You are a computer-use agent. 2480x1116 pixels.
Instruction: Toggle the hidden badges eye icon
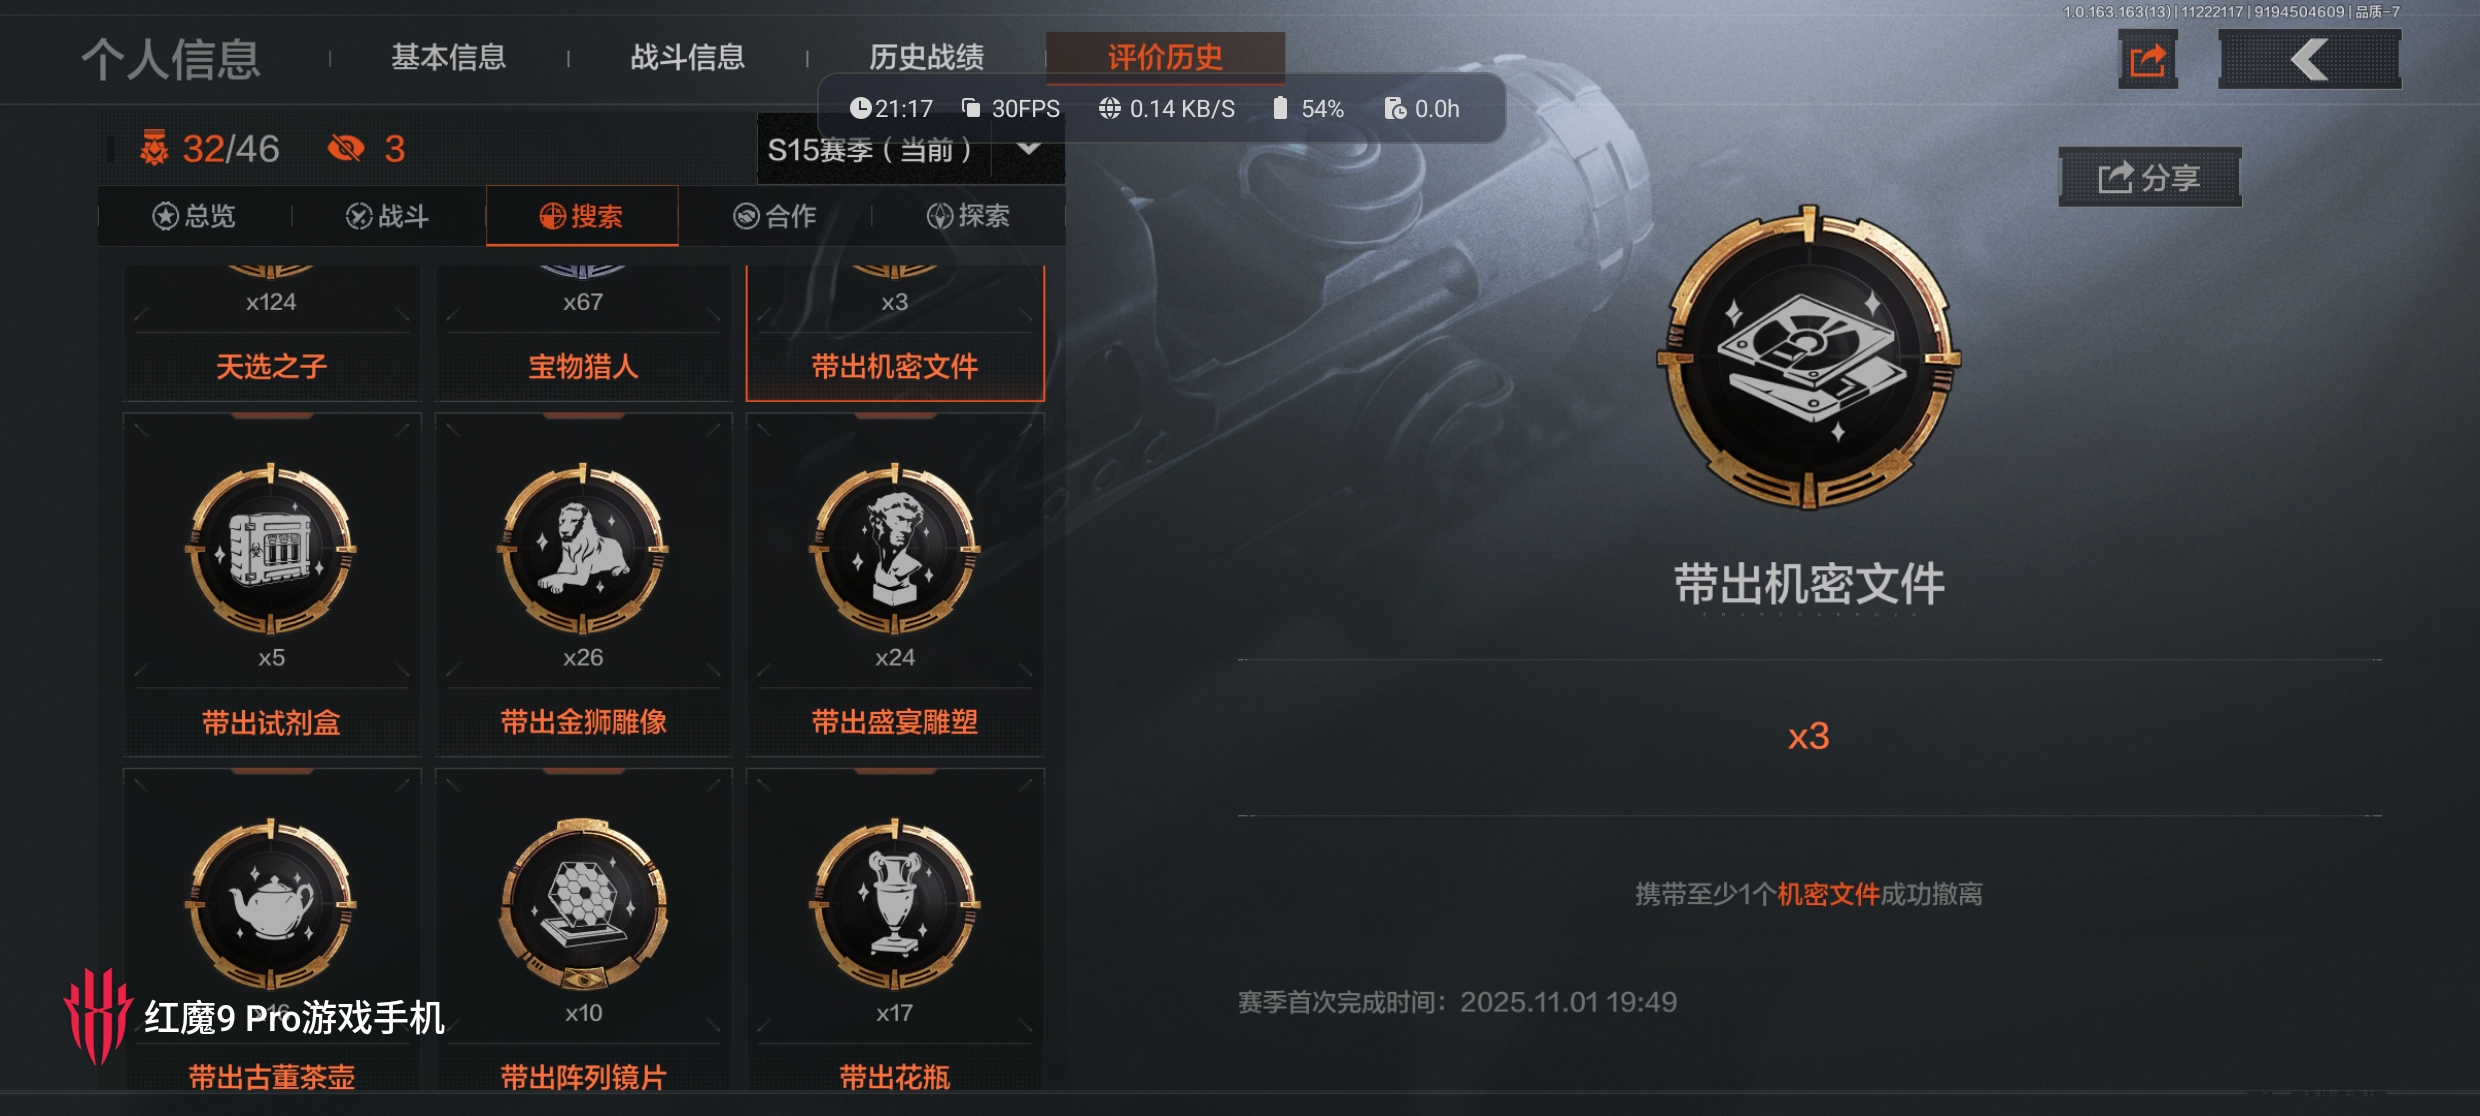tap(346, 149)
